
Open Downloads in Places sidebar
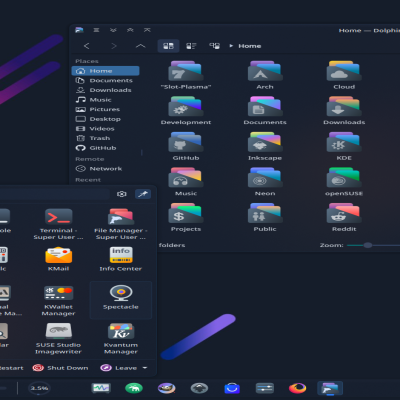point(106,90)
